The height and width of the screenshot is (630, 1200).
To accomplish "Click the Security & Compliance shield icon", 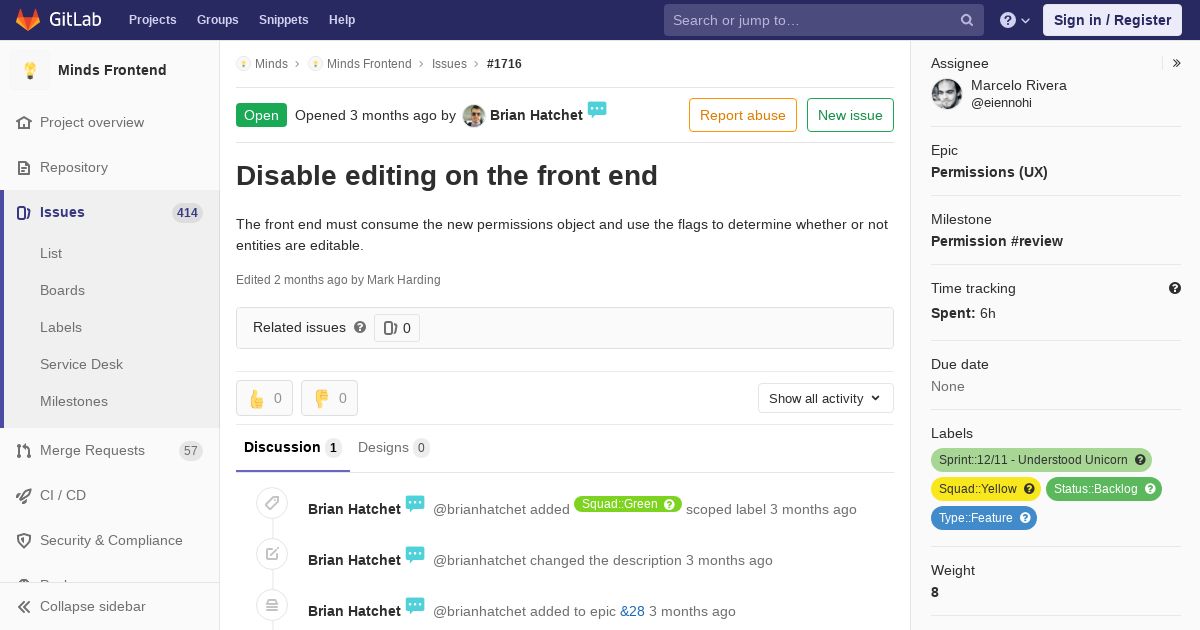I will [24, 540].
